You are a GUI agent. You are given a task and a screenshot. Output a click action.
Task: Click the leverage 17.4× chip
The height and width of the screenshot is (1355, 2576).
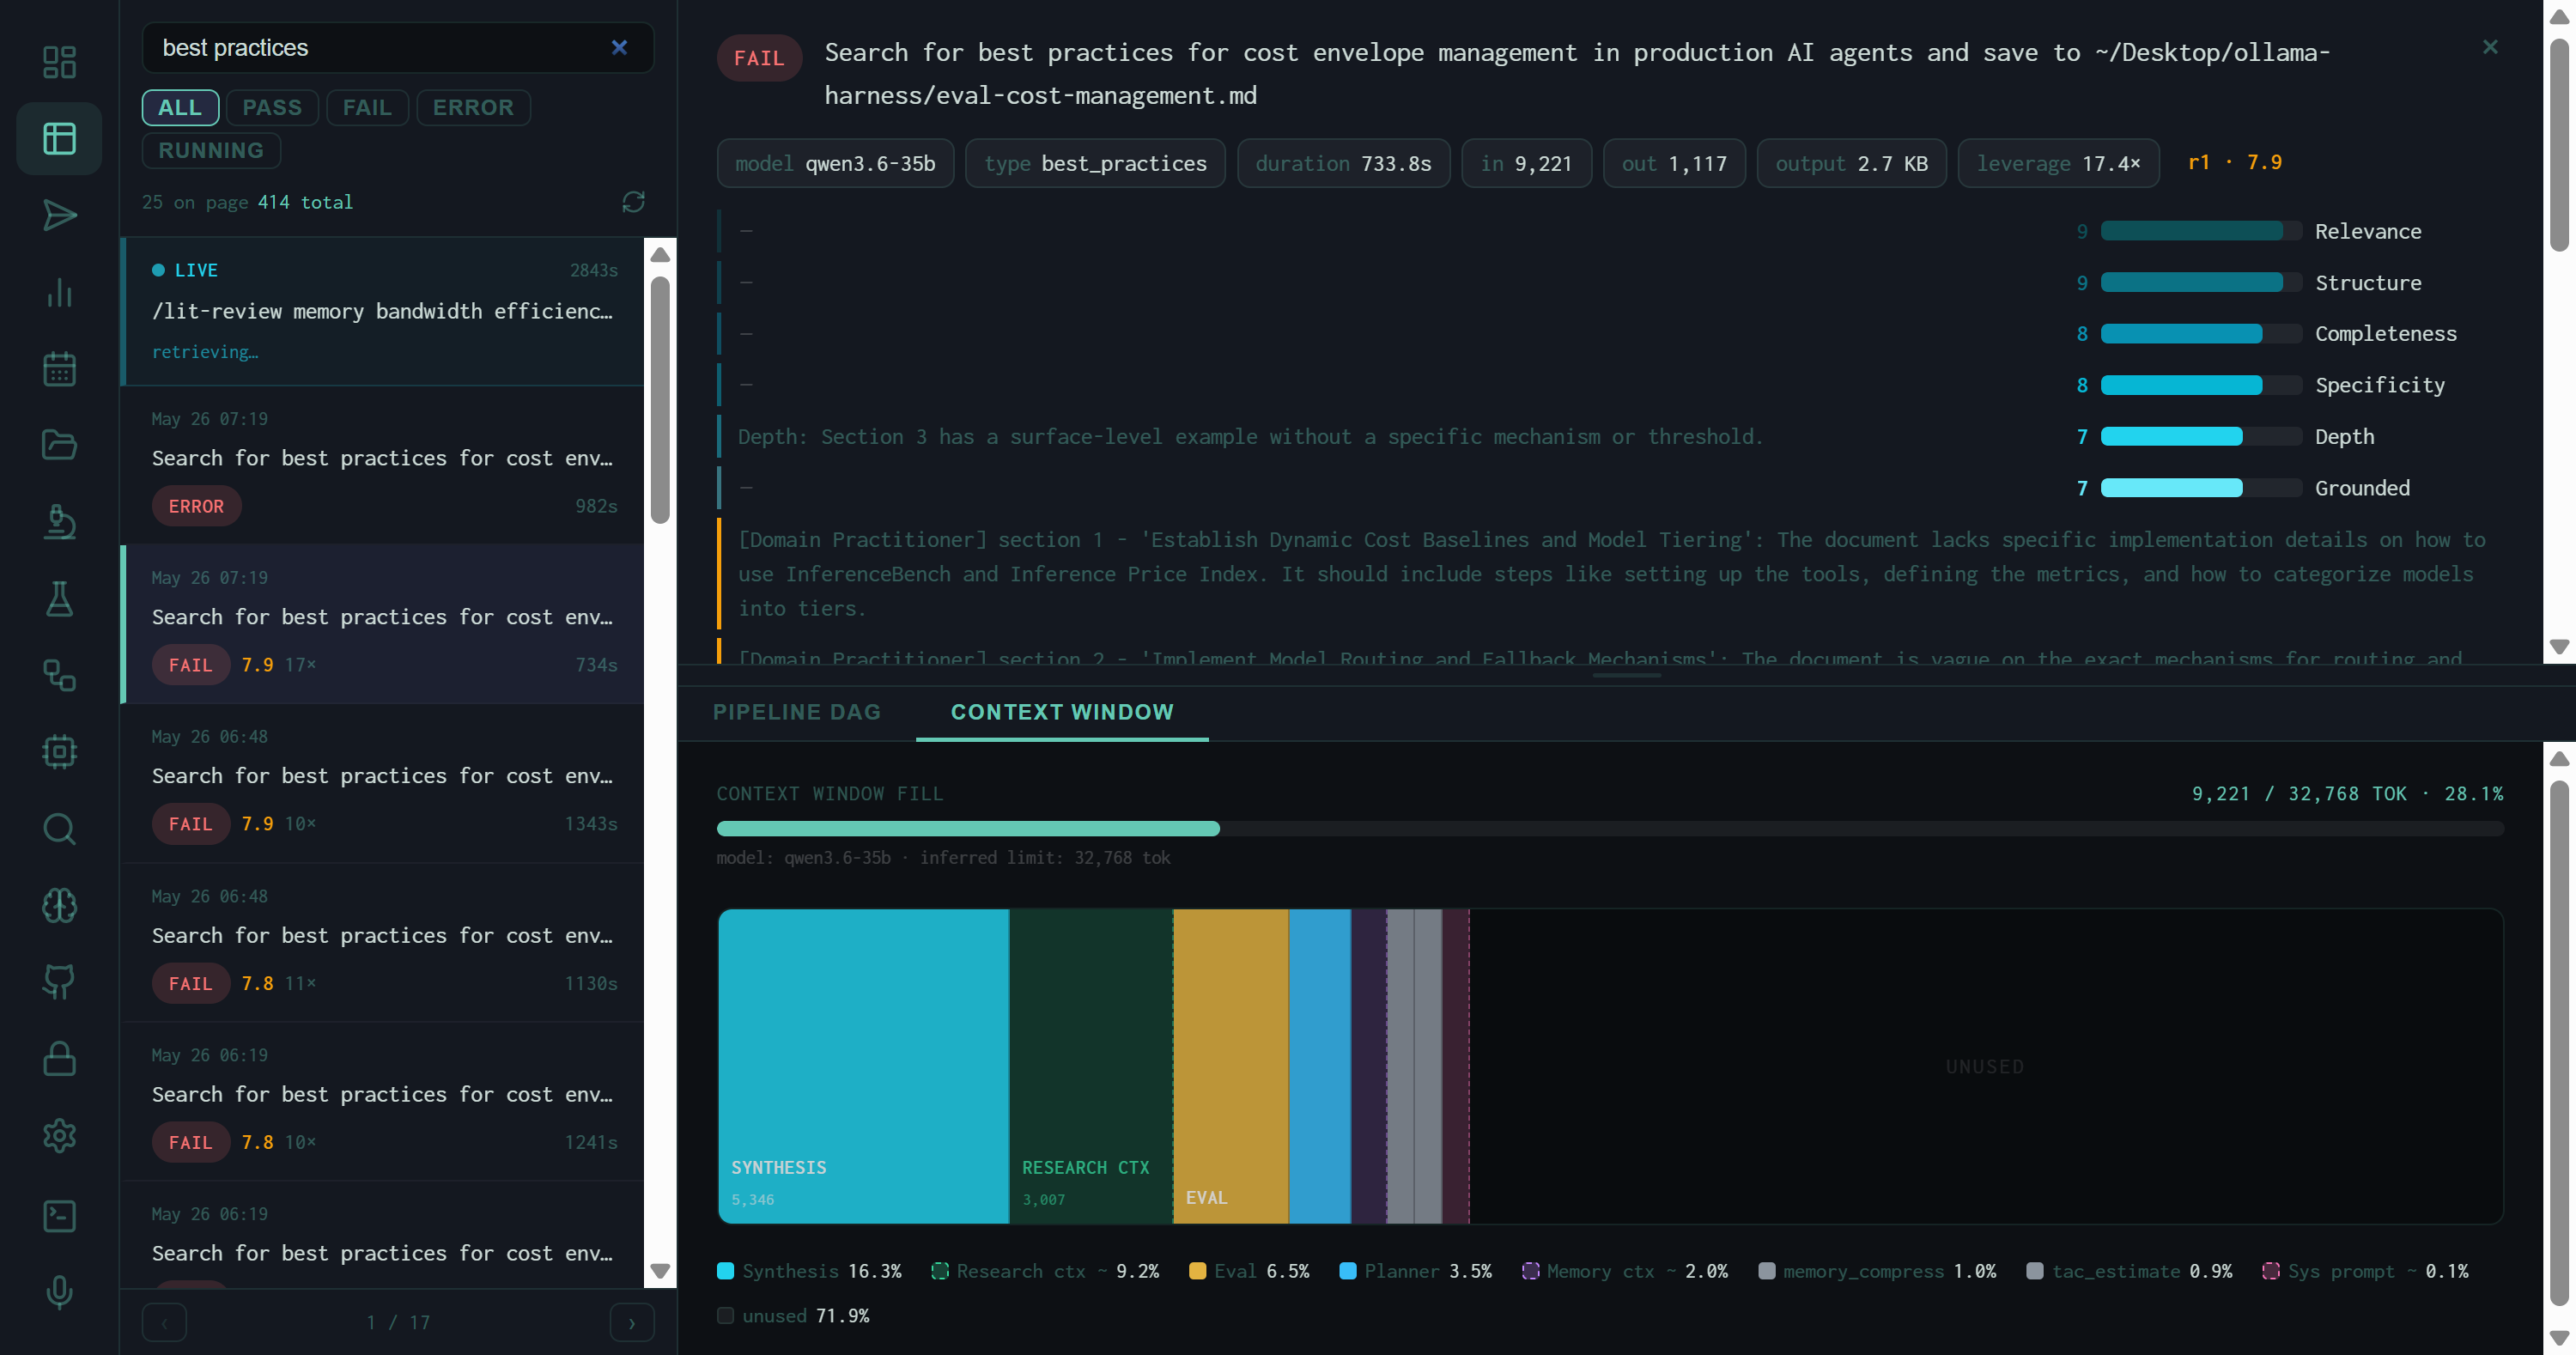2058,163
